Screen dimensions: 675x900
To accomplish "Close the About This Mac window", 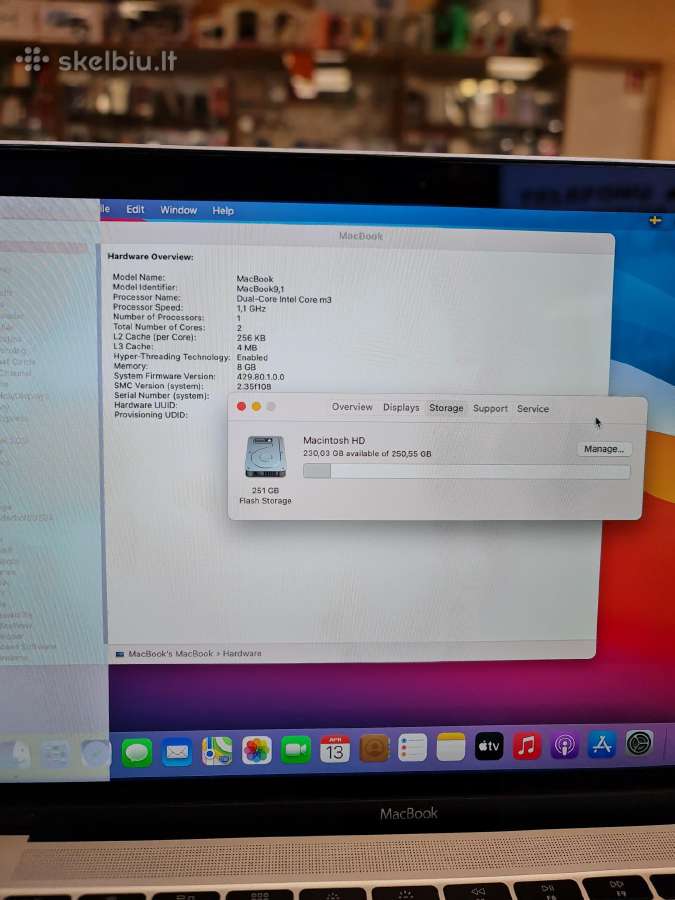I will 241,406.
